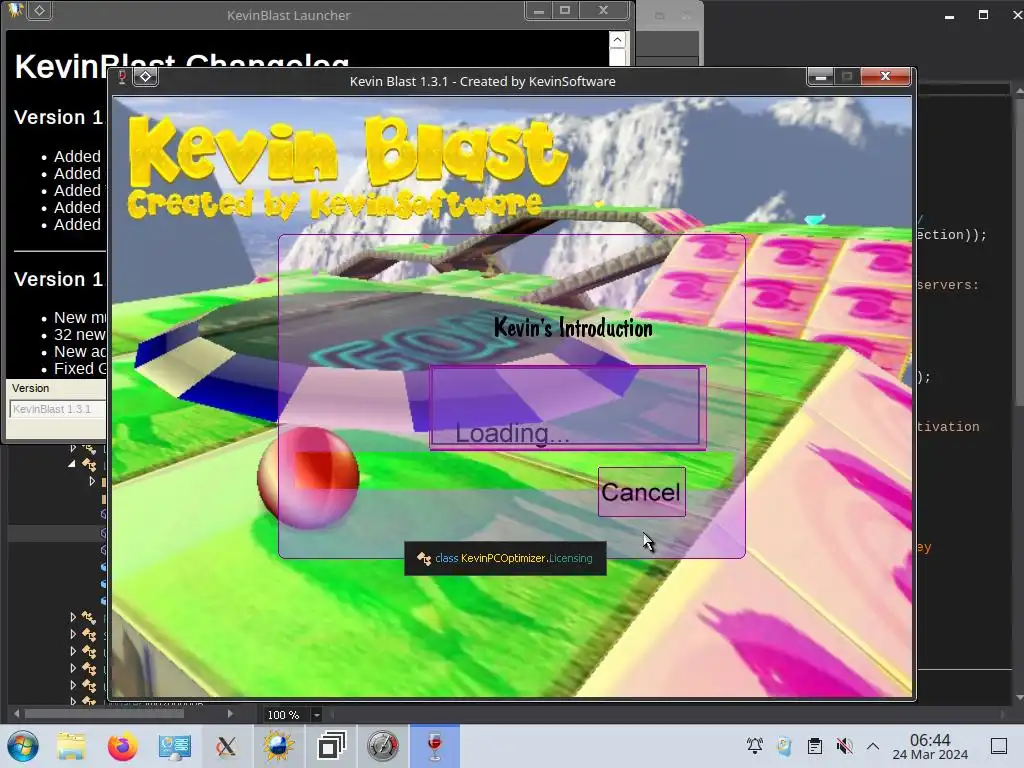Click the speedometer gauge taskbar icon
The image size is (1024, 768).
click(383, 746)
